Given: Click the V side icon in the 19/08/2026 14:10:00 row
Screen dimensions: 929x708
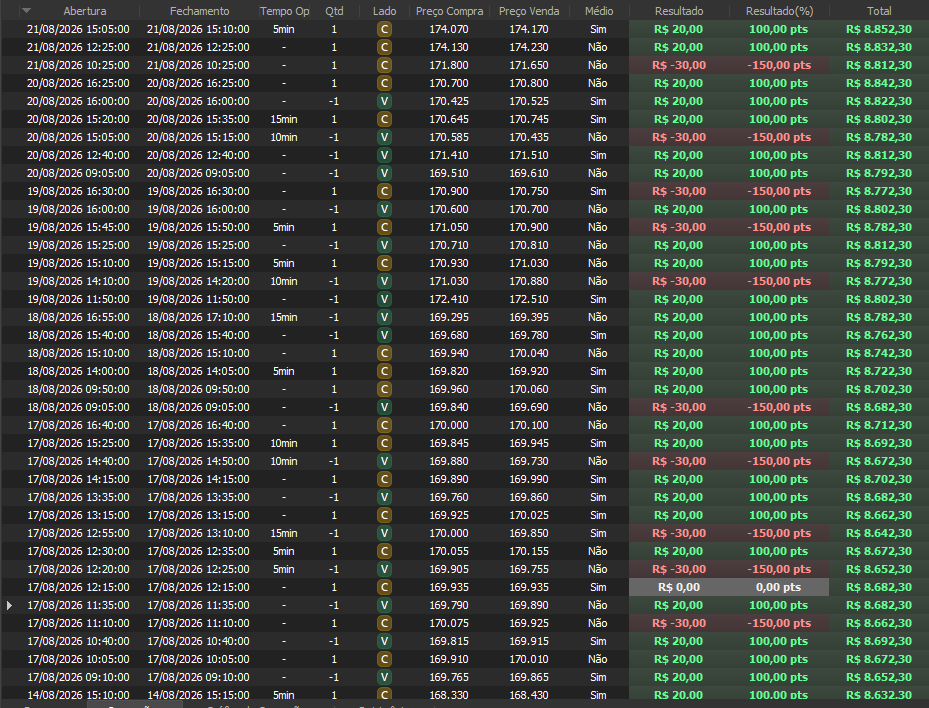Looking at the screenshot, I should coord(384,281).
